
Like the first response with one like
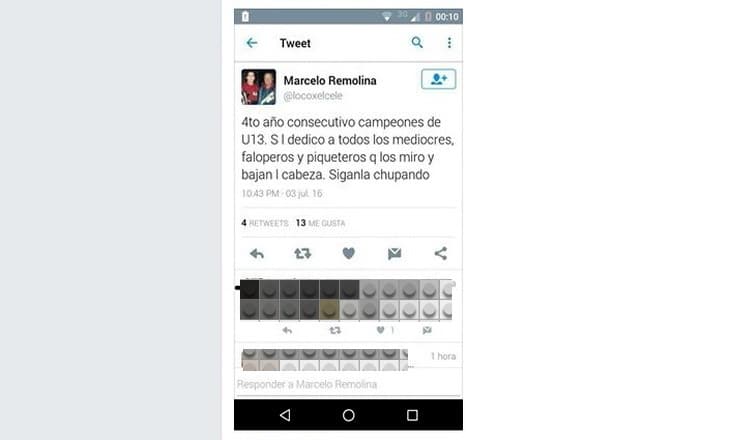point(385,330)
